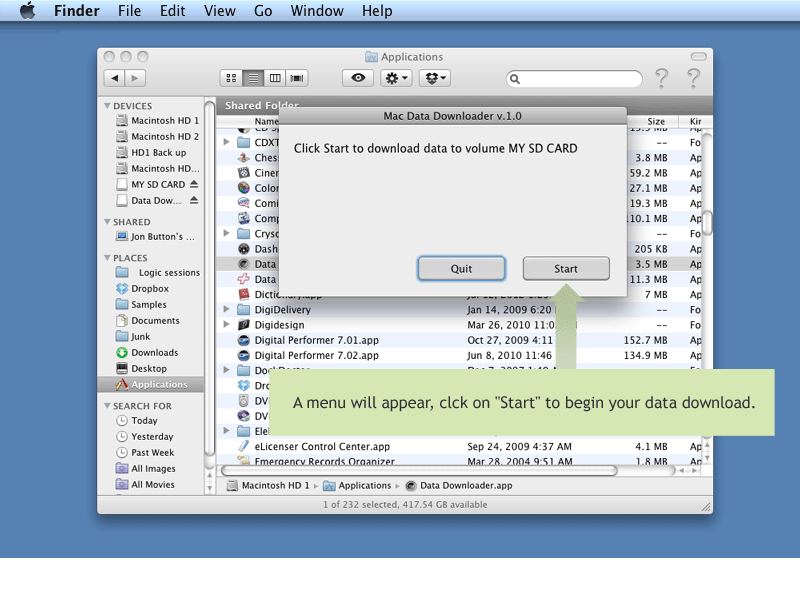The image size is (800, 600).
Task: Sort the file list by Size column
Action: coord(656,121)
